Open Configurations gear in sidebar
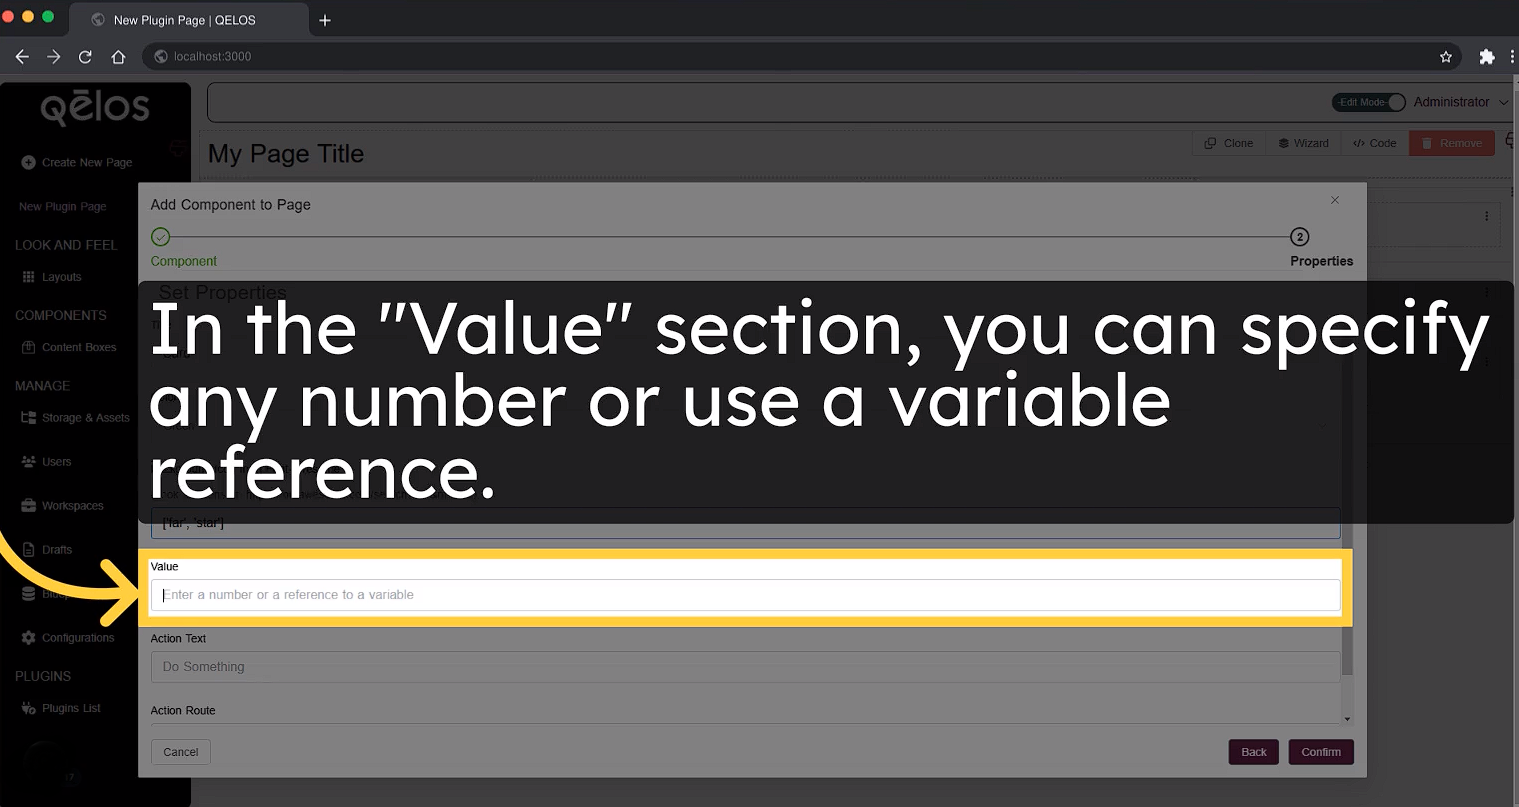Image resolution: width=1519 pixels, height=807 pixels. (x=28, y=638)
